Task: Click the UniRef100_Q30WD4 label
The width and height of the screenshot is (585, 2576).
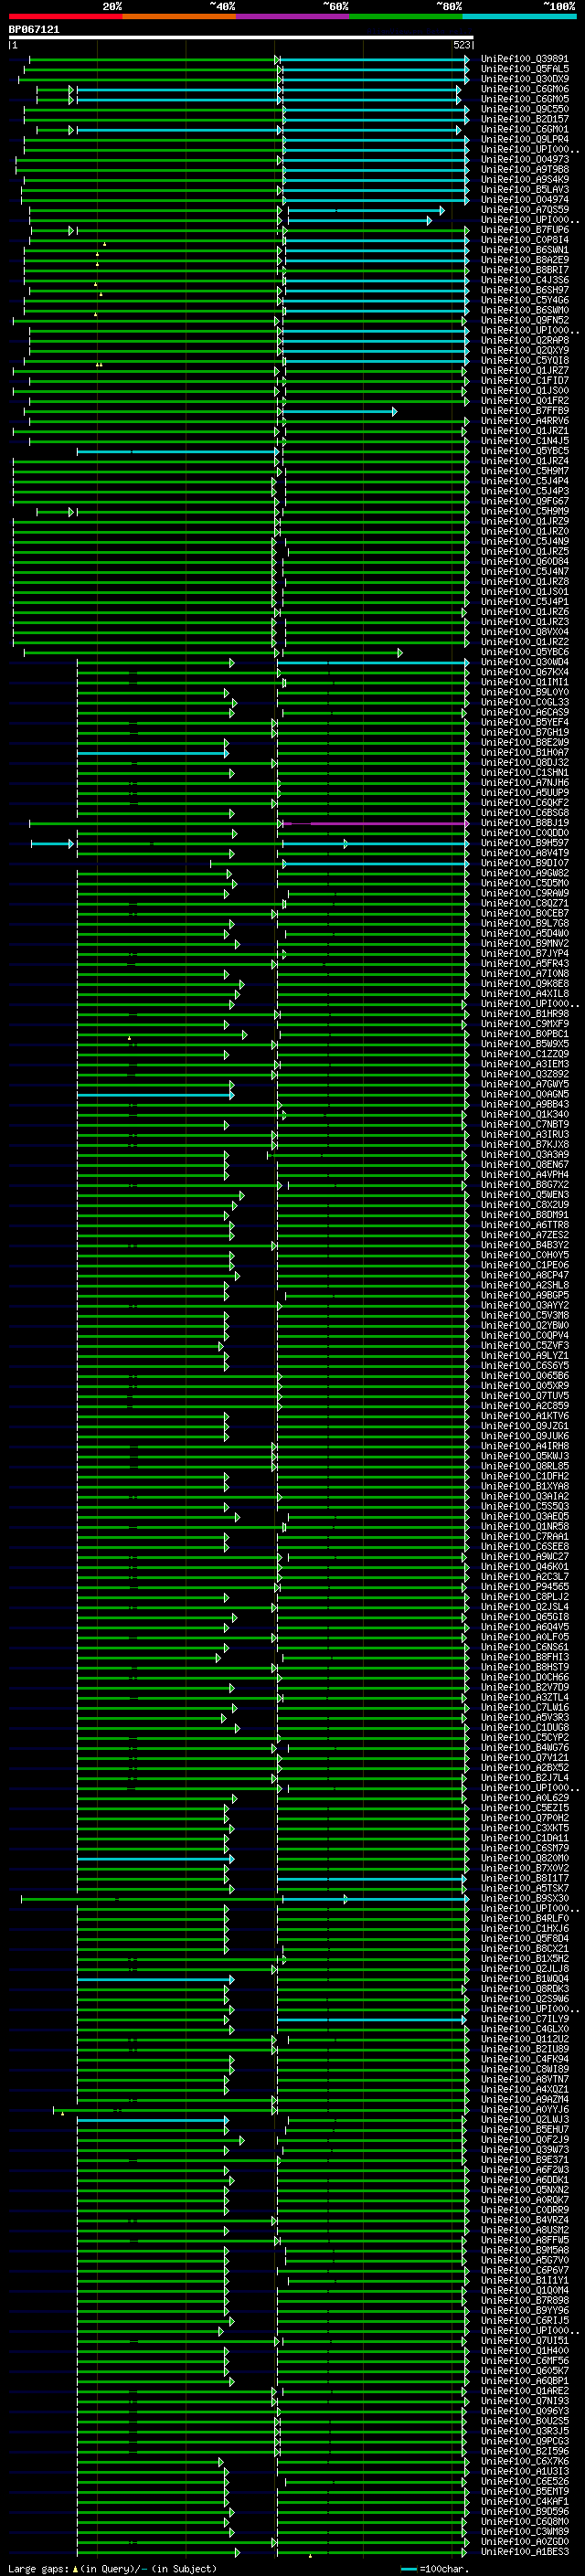Action: (x=525, y=662)
